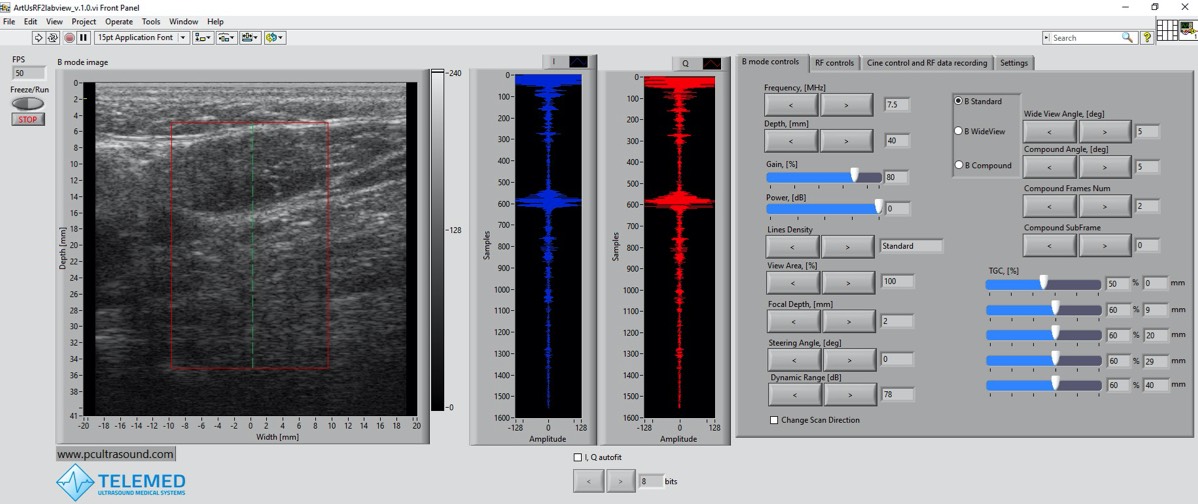
Task: Click the Lines Density field showing Standard
Action: pos(911,246)
